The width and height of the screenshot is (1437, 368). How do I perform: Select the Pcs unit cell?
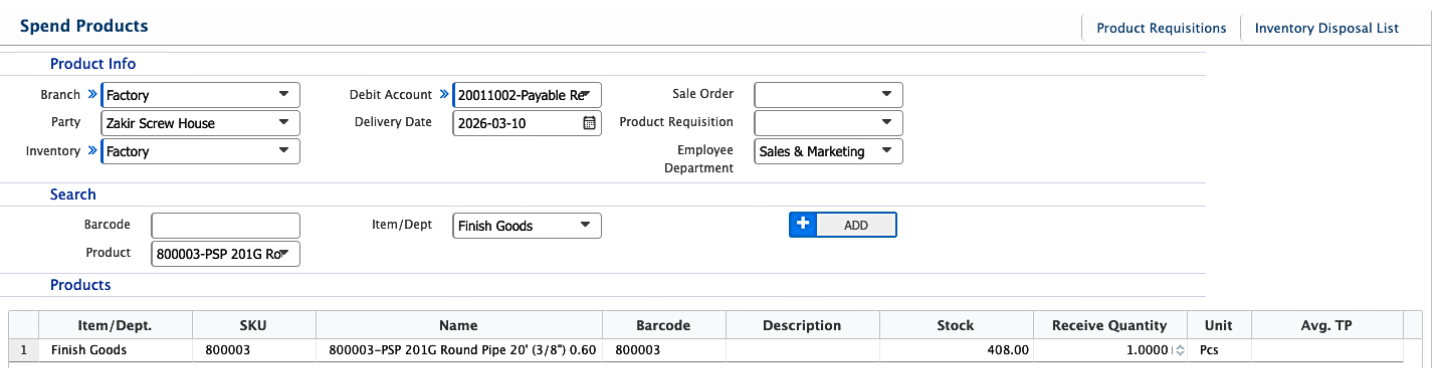[x=1218, y=351]
